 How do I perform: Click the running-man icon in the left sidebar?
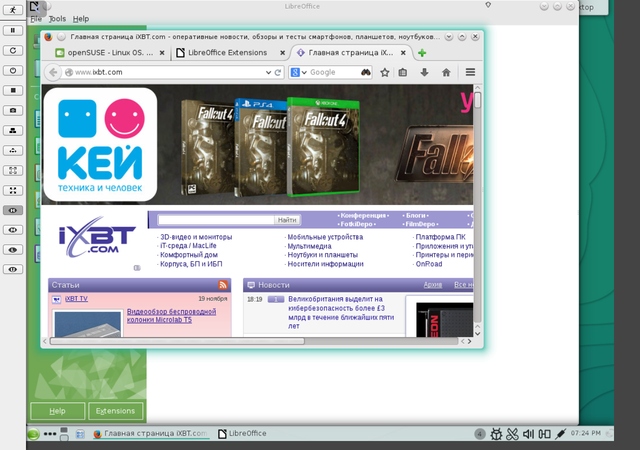click(x=13, y=10)
